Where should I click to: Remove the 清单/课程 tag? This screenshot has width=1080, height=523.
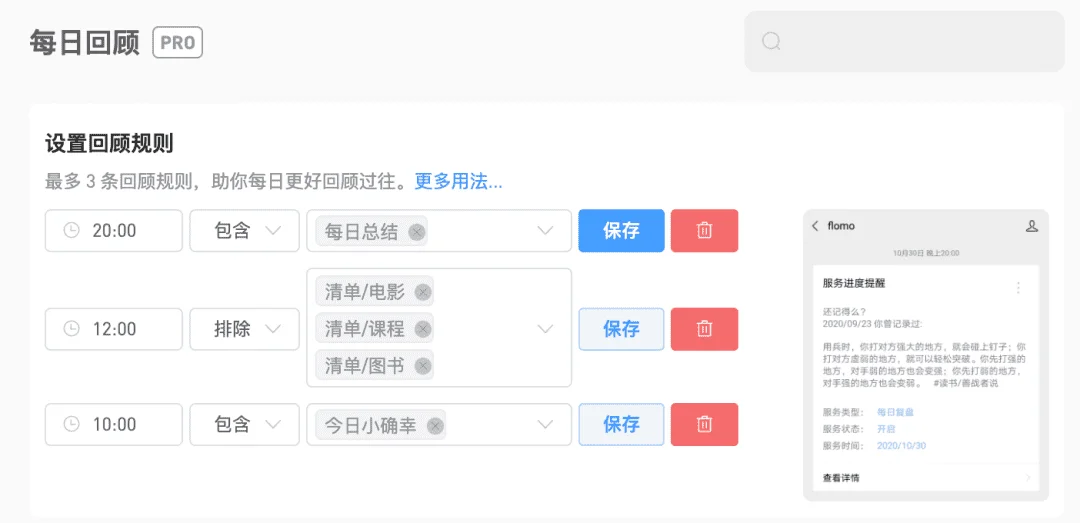tap(423, 329)
